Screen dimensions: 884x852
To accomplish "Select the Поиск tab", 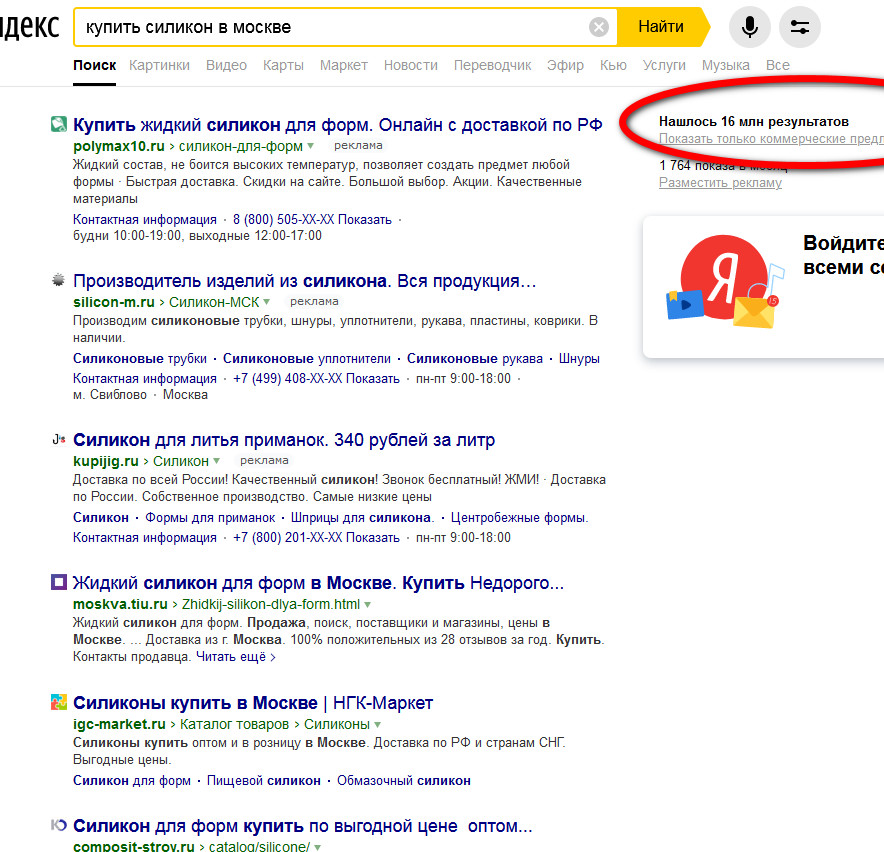I will coord(94,65).
